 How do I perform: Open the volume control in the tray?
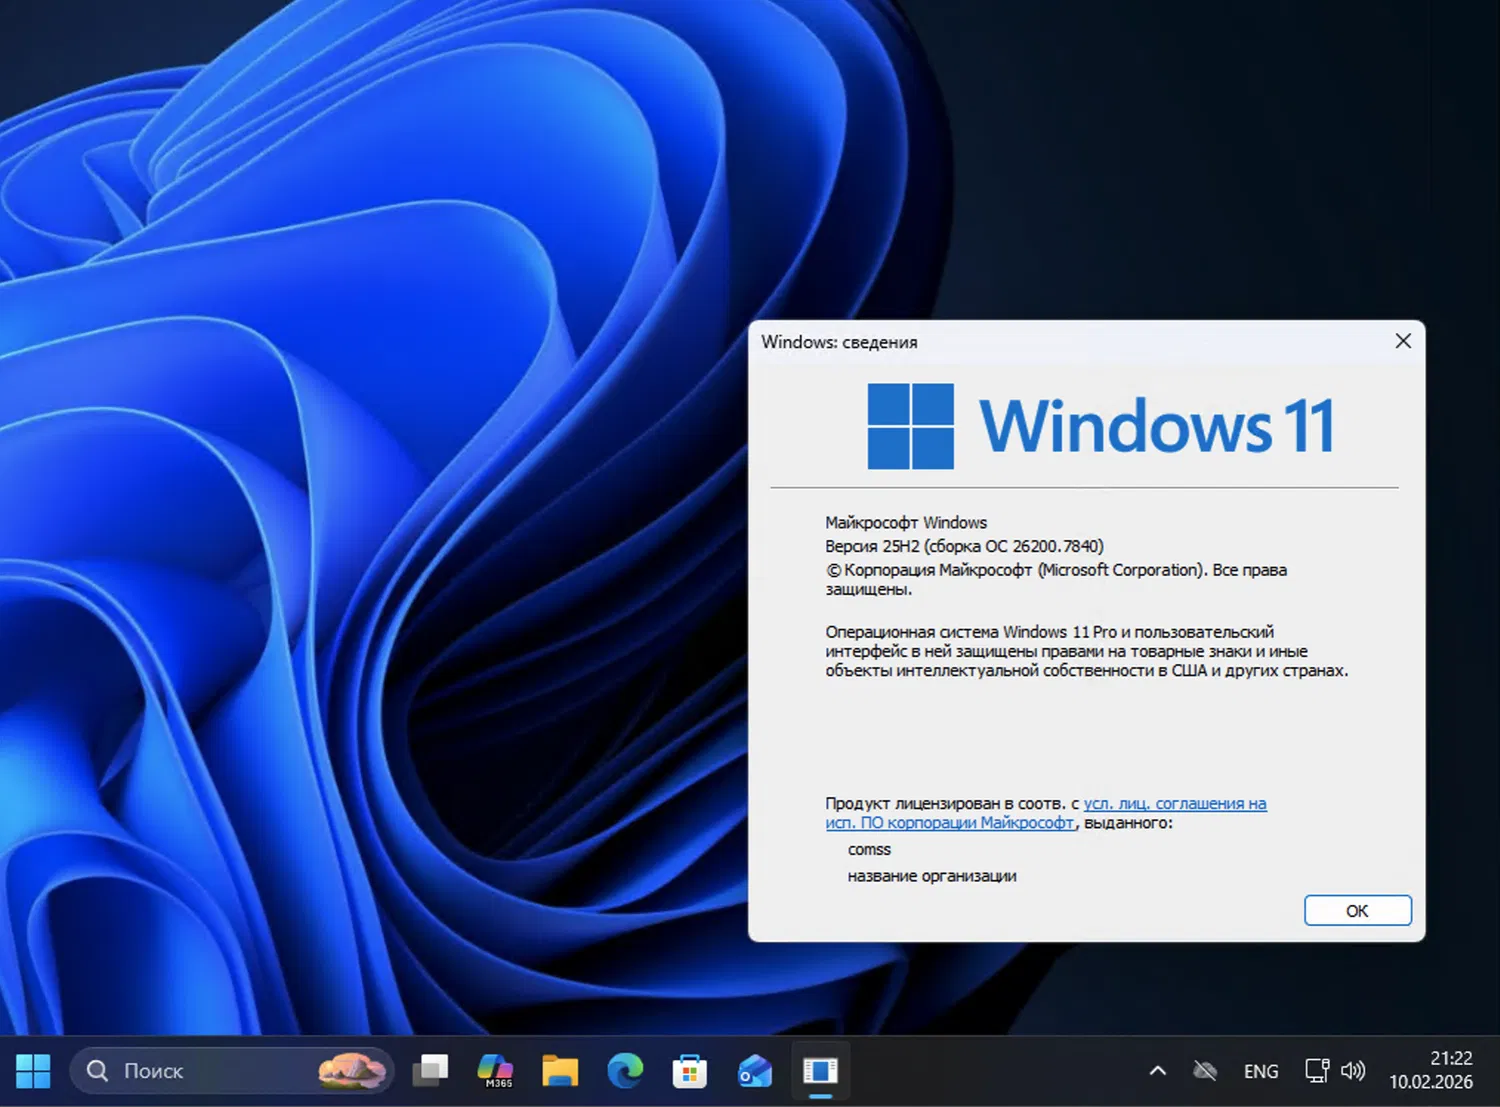pyautogui.click(x=1353, y=1070)
